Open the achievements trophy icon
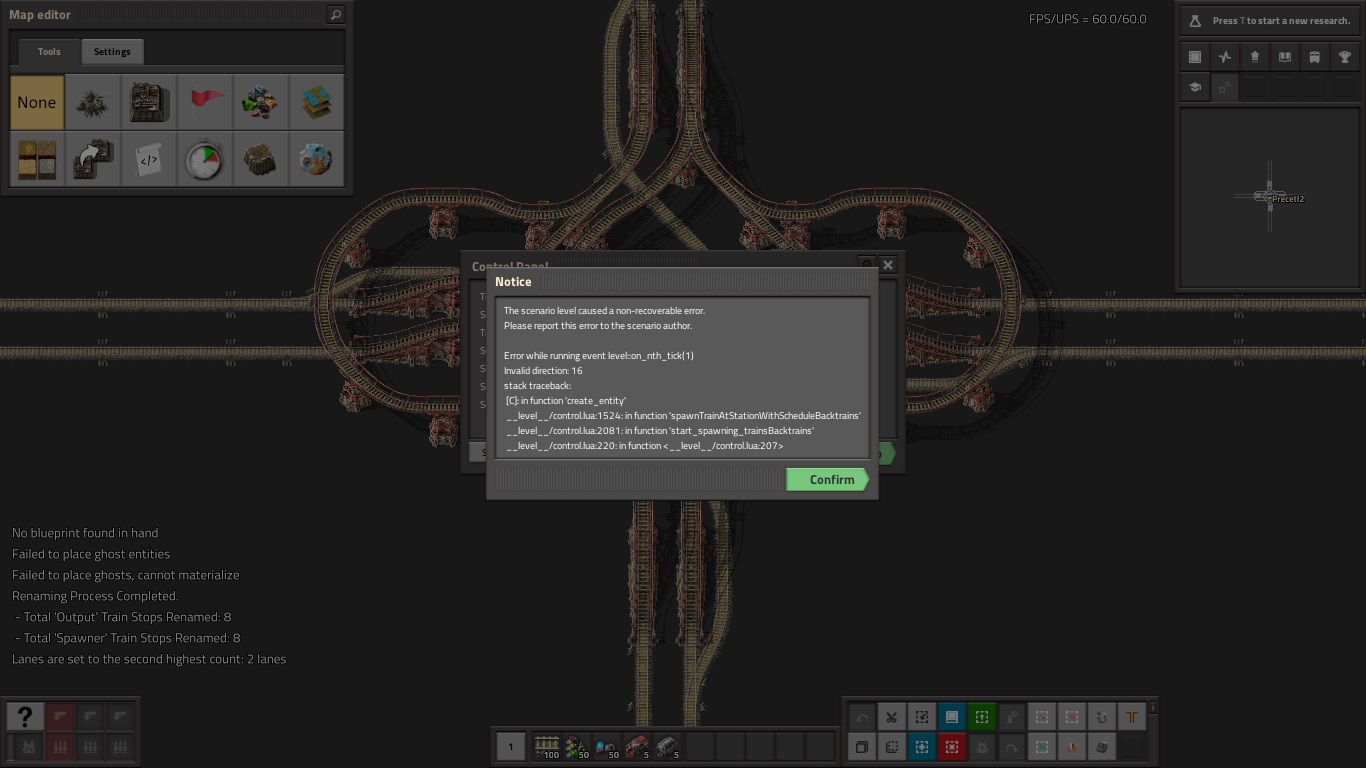 point(1344,57)
